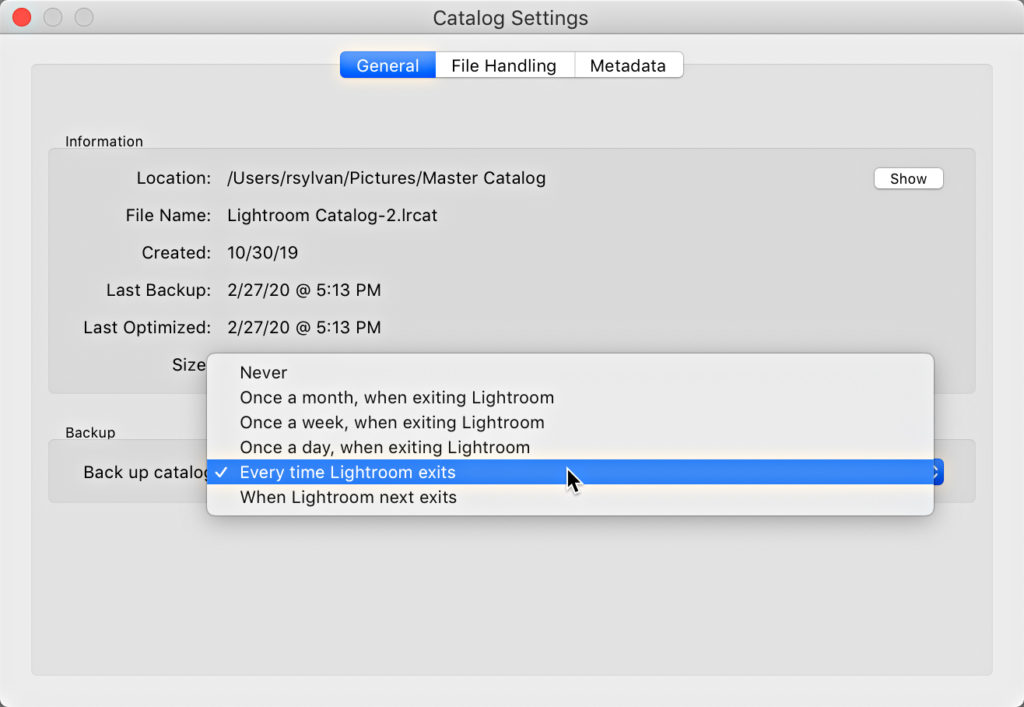The width and height of the screenshot is (1024, 707).
Task: Click the Last Optimized value 2/27/20 @ 5:13 PM
Action: click(304, 327)
